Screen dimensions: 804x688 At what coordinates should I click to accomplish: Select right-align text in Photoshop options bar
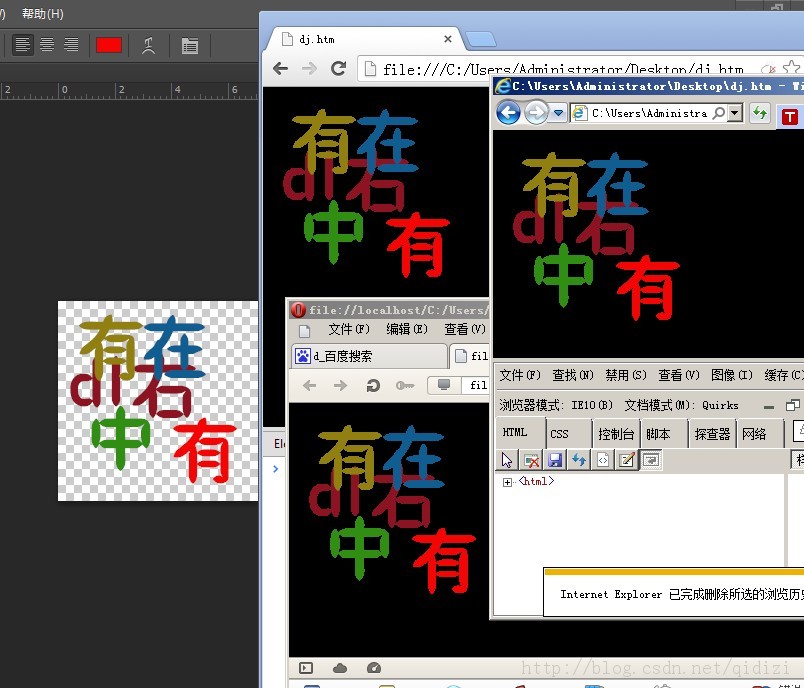pos(71,45)
